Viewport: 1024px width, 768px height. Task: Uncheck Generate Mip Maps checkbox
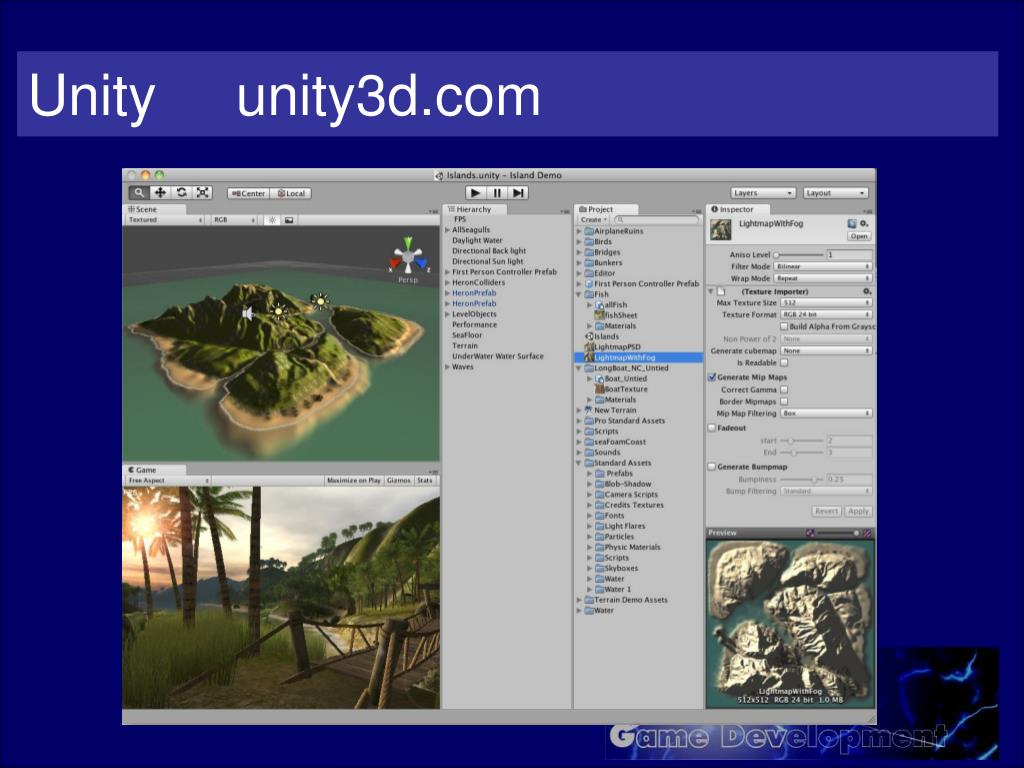[x=712, y=378]
